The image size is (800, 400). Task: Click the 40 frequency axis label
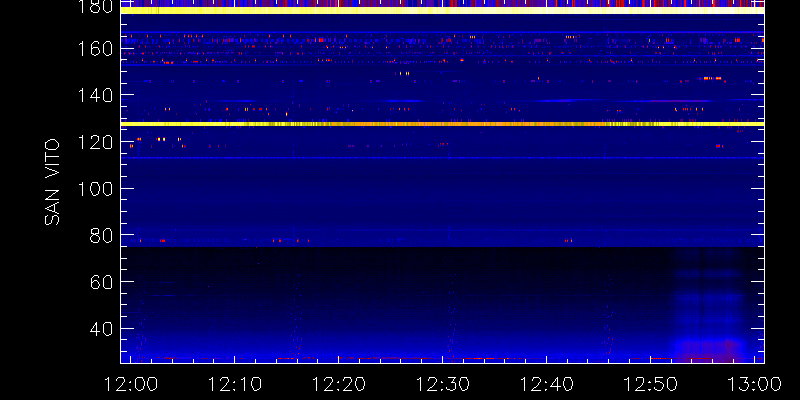coord(101,329)
